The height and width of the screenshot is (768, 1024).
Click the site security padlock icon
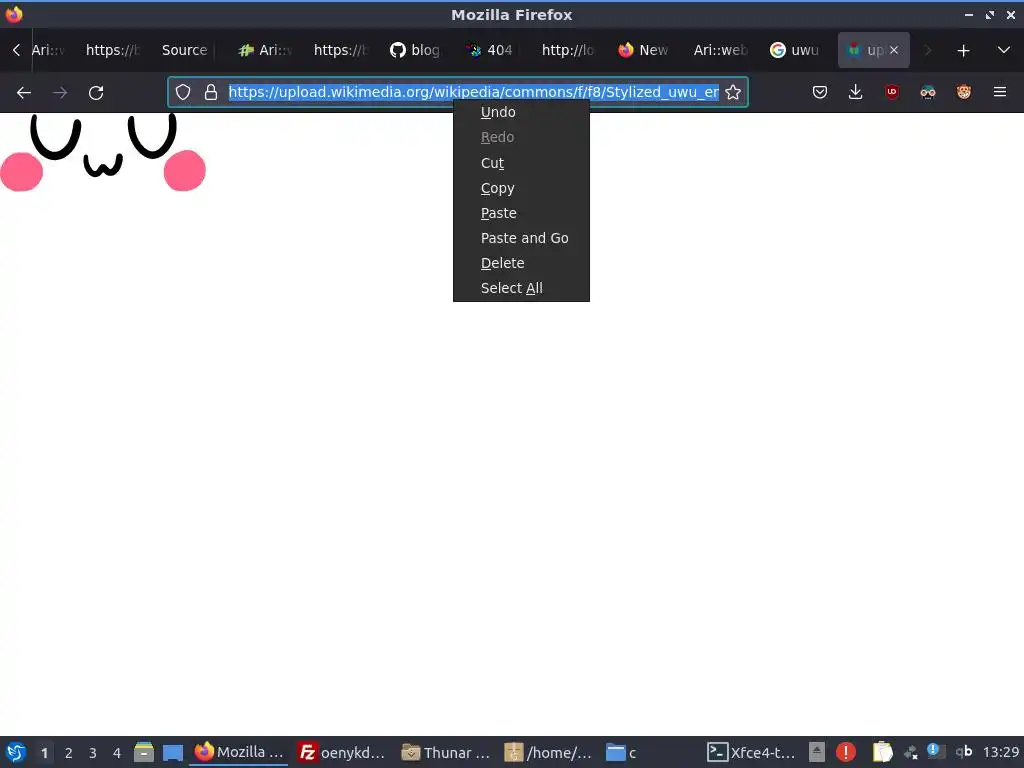(x=210, y=92)
